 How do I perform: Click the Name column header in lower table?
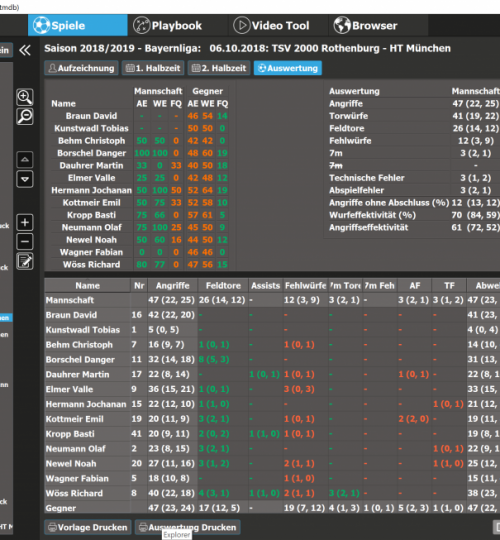pyautogui.click(x=87, y=285)
